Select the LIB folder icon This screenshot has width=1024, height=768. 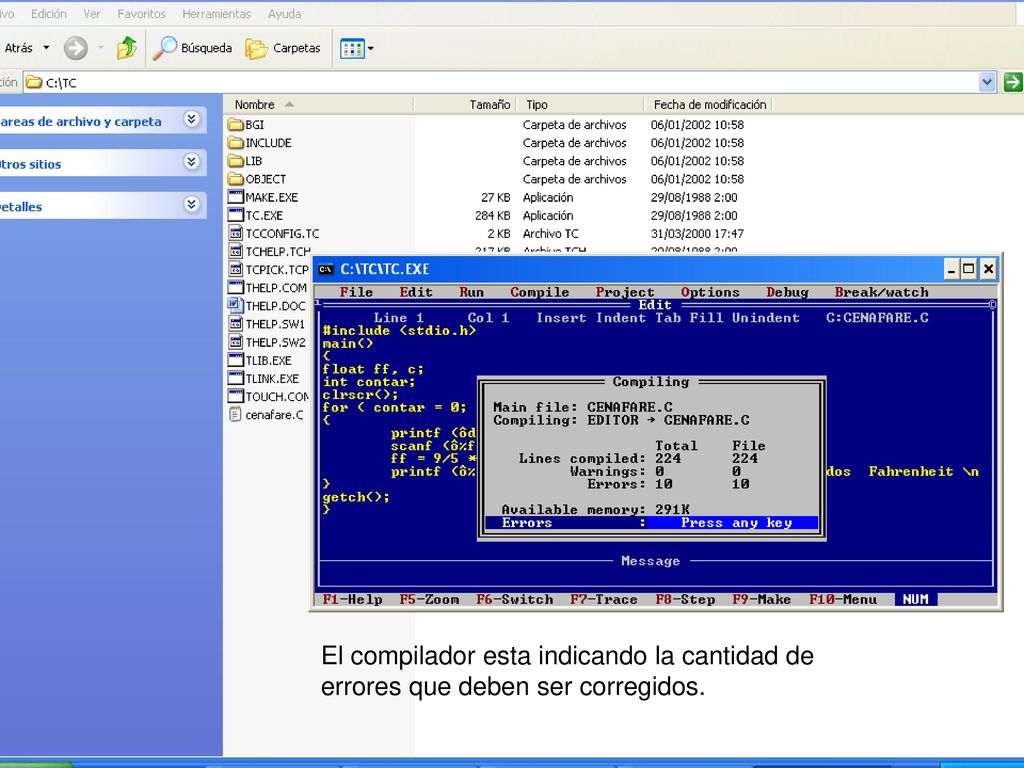click(236, 161)
